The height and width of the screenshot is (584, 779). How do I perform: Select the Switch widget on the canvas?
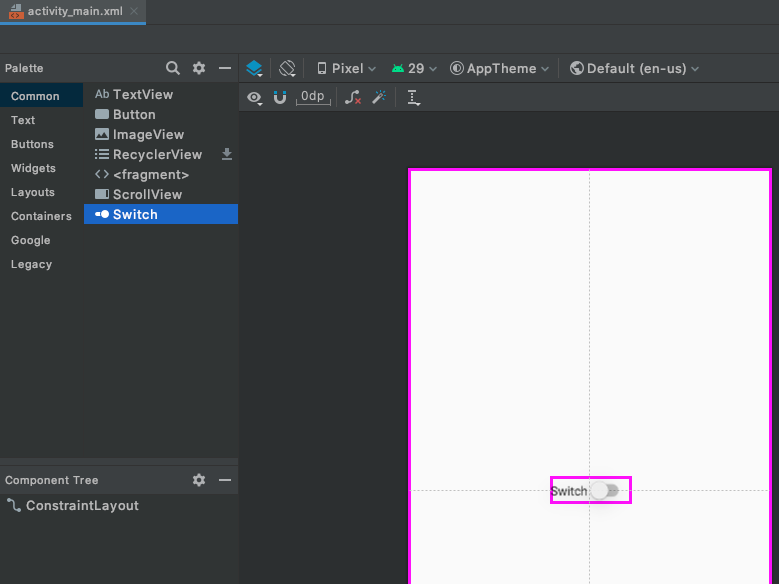click(591, 490)
